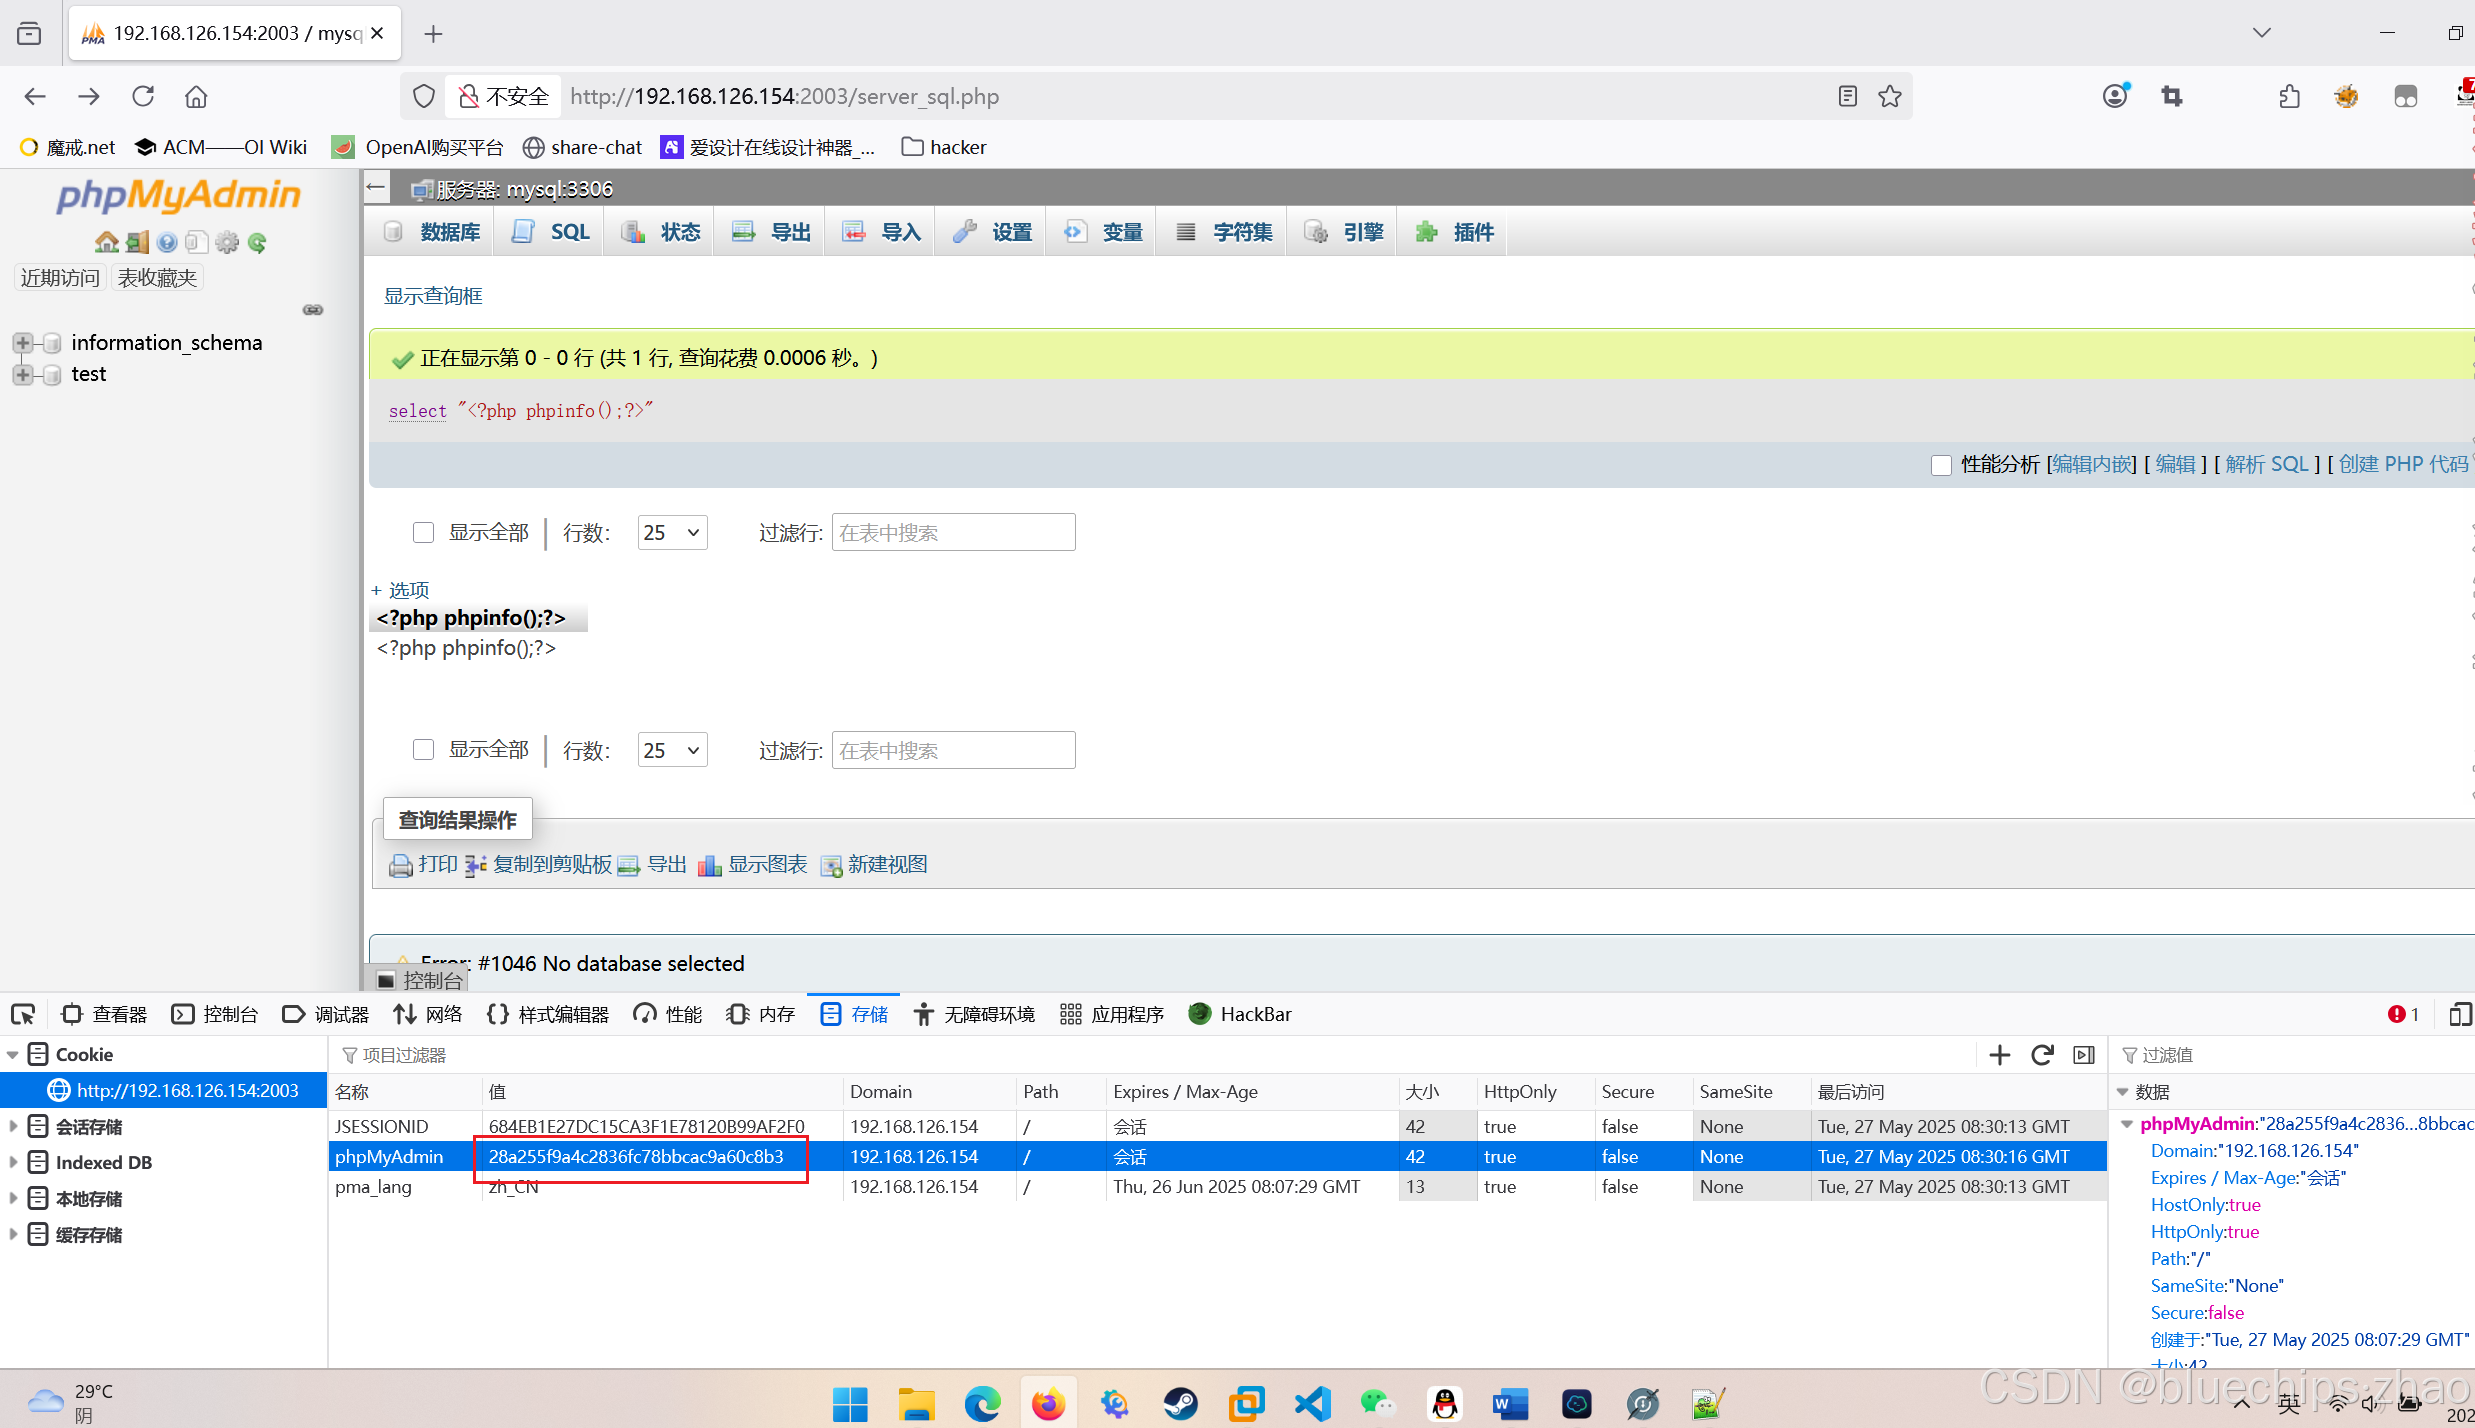
Task: Toggle the 性能分析 profiling checkbox
Action: pyautogui.click(x=1941, y=465)
